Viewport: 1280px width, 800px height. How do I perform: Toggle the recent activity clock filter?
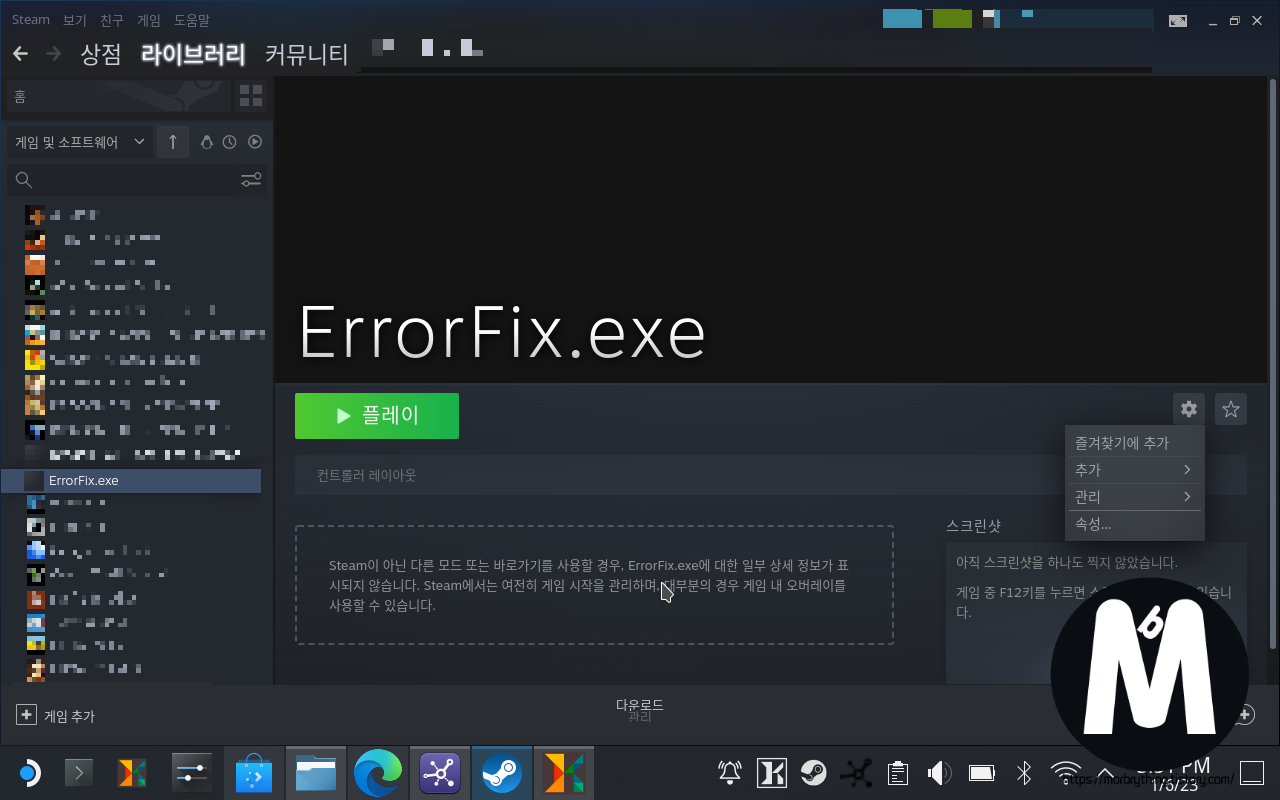230,142
